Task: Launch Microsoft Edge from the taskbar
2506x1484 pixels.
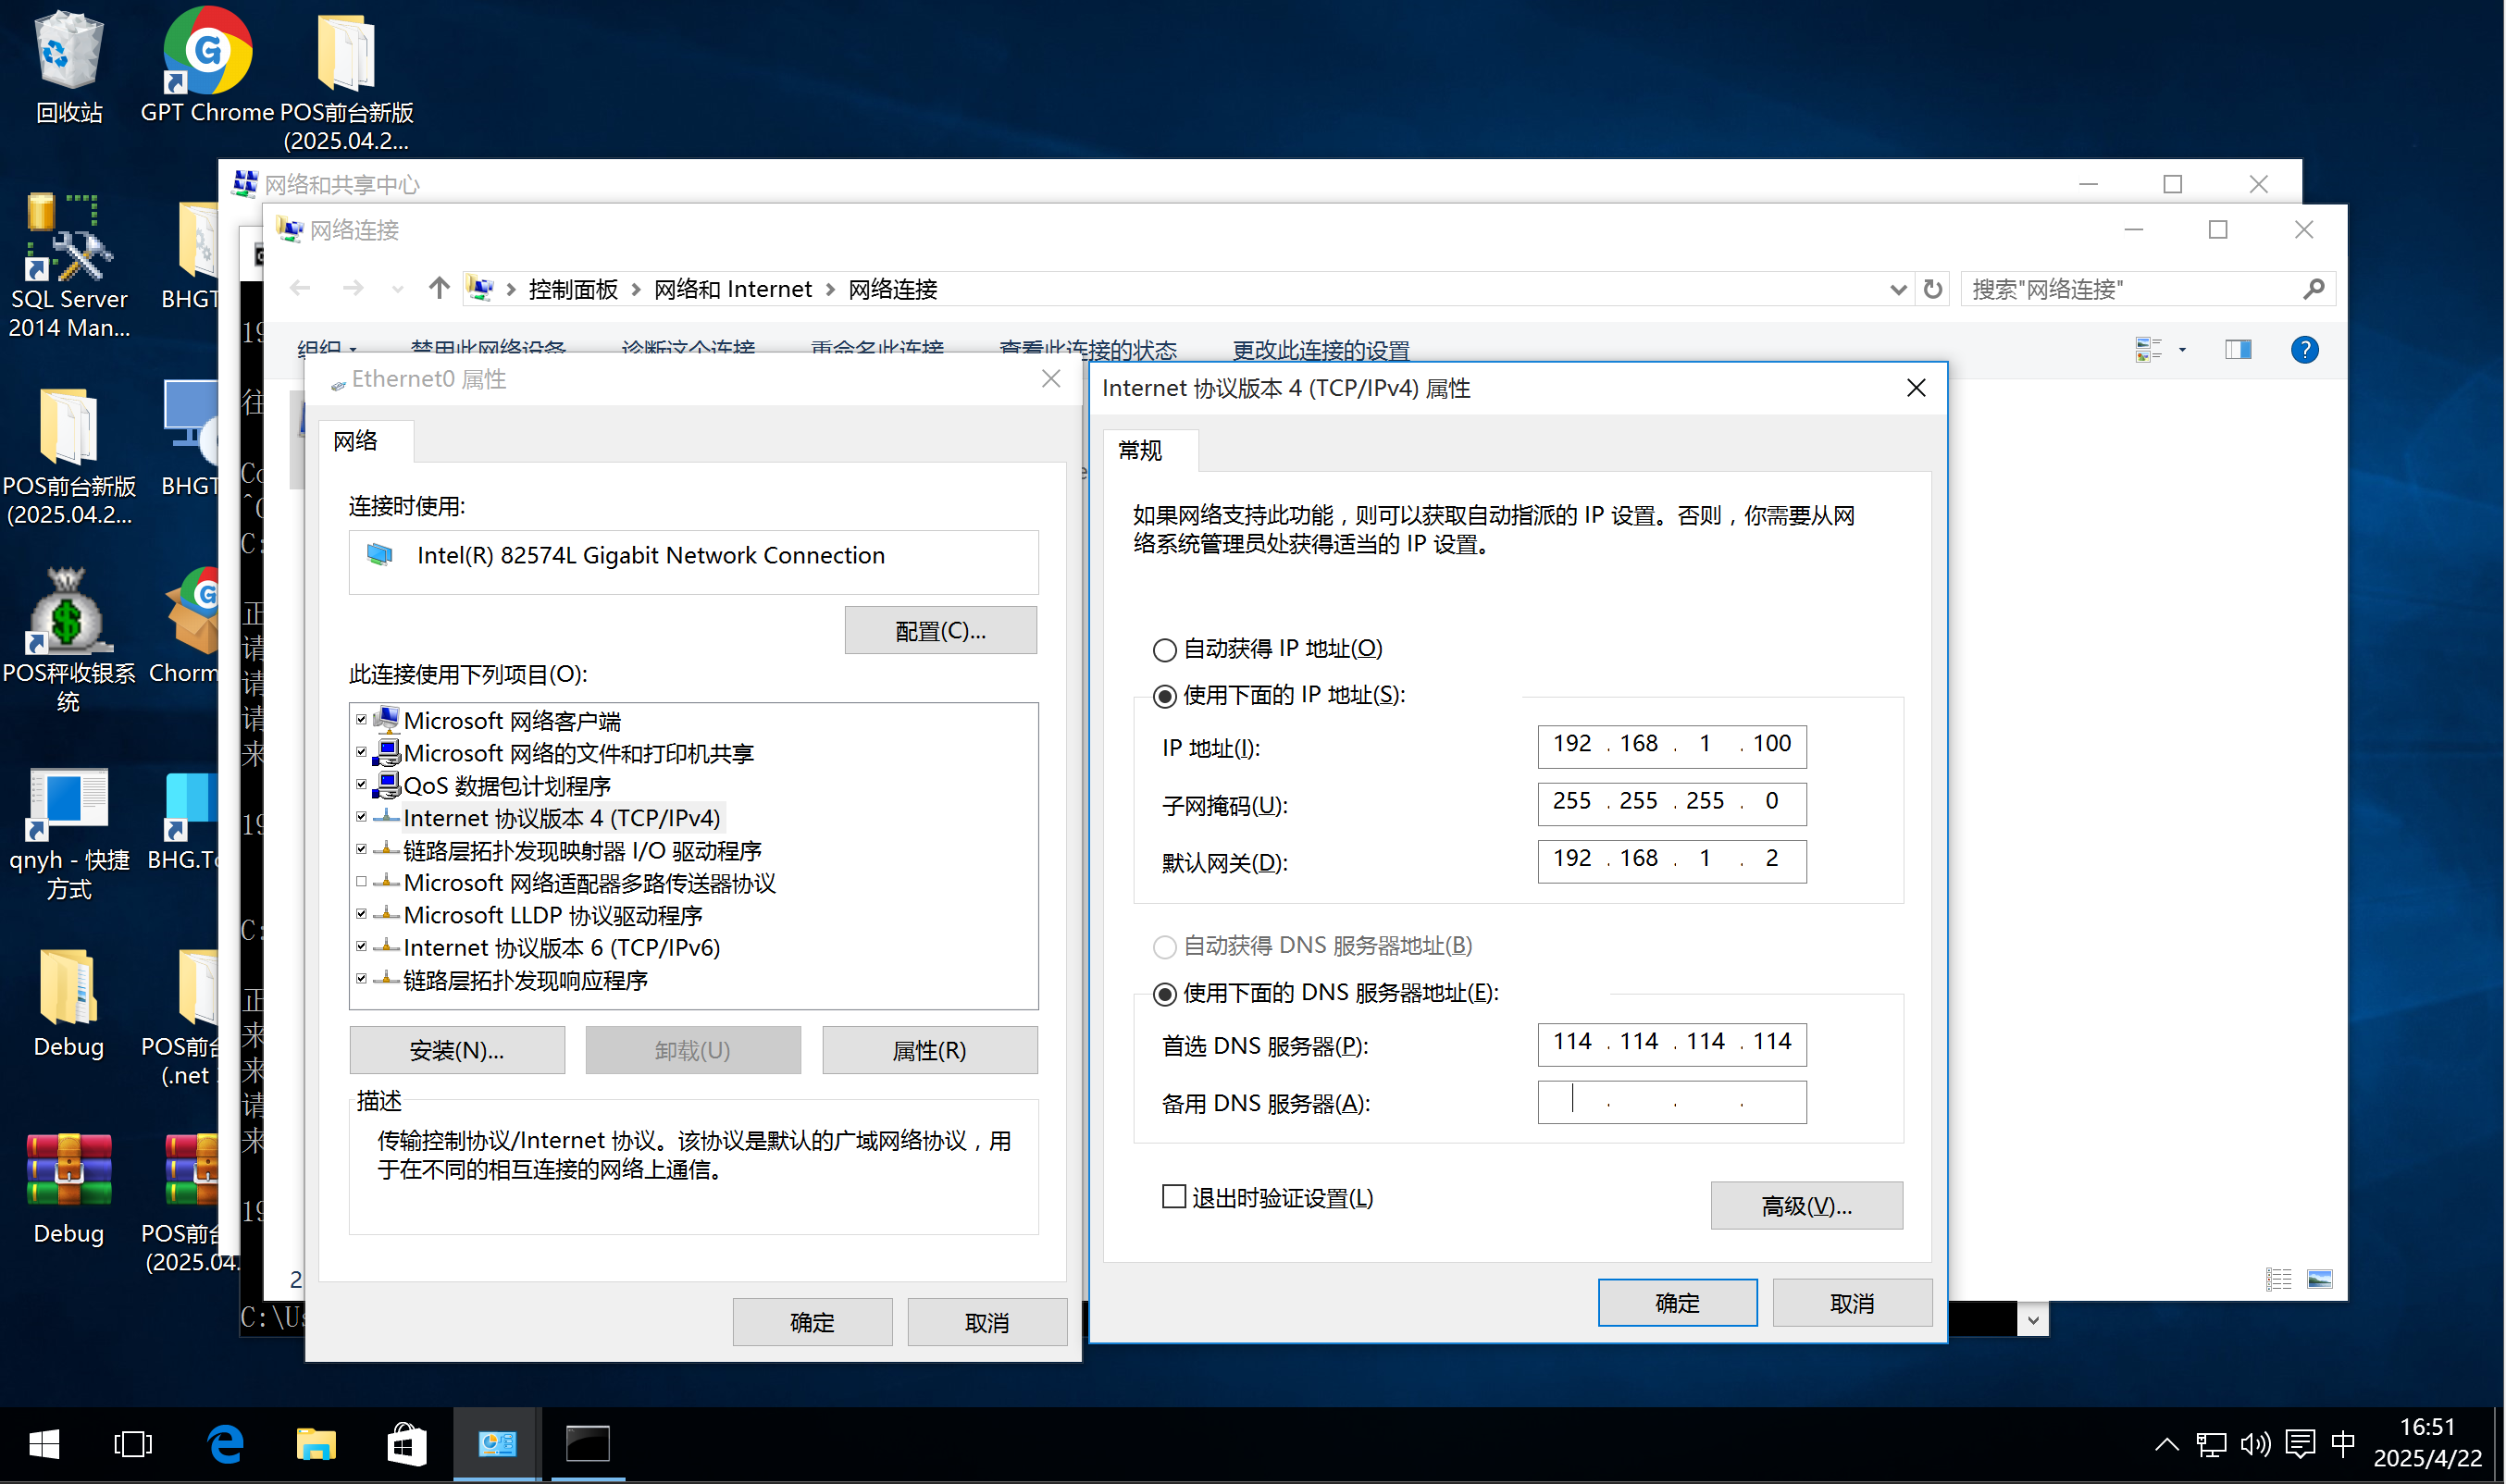Action: (x=225, y=1444)
